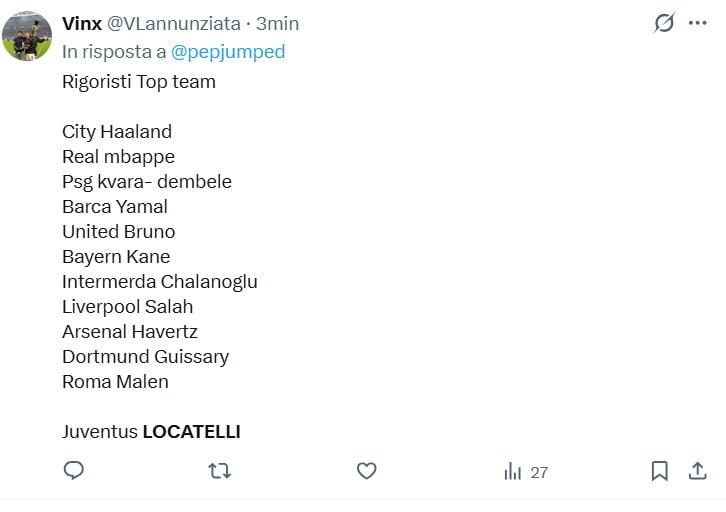Click the 'Intermerda Chalanoglu' line
Viewport: 726px width, 512px height.
159,282
